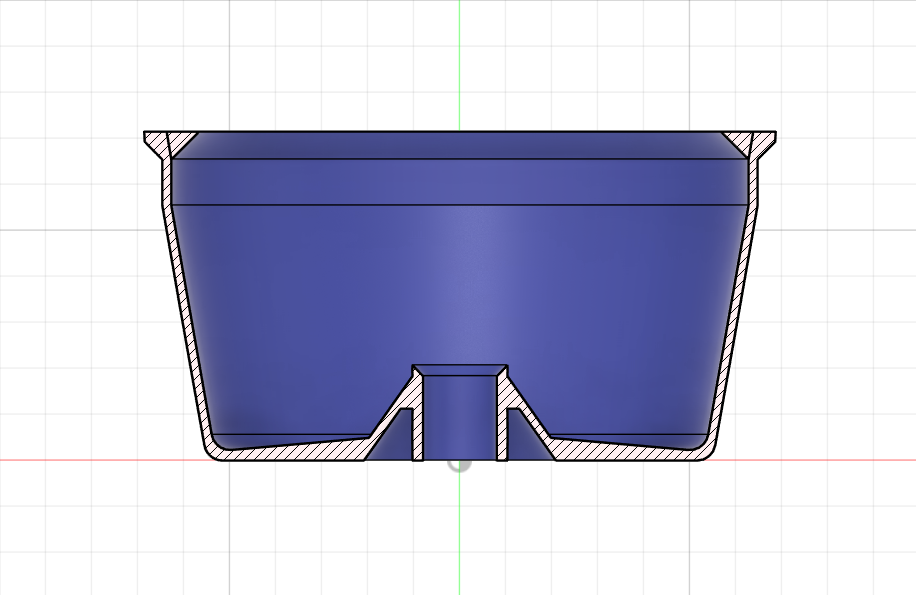Pick the left hatched bottom floor section
This screenshot has width=916, height=595.
pyautogui.click(x=290, y=450)
